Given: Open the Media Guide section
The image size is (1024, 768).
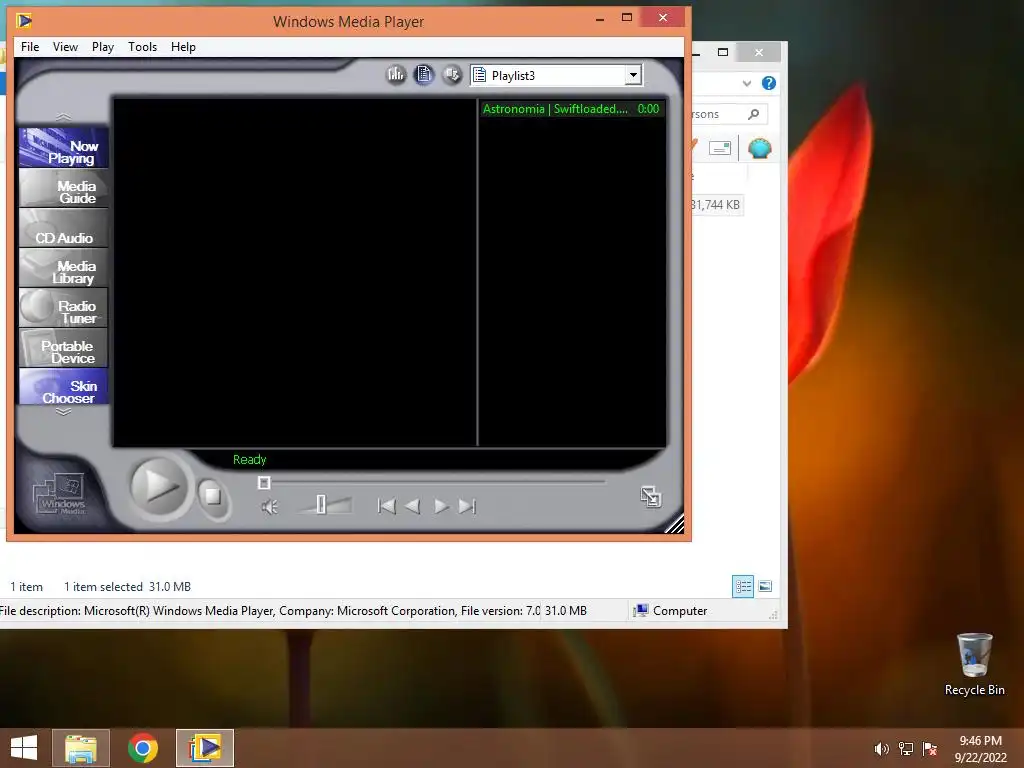Looking at the screenshot, I should tap(63, 188).
